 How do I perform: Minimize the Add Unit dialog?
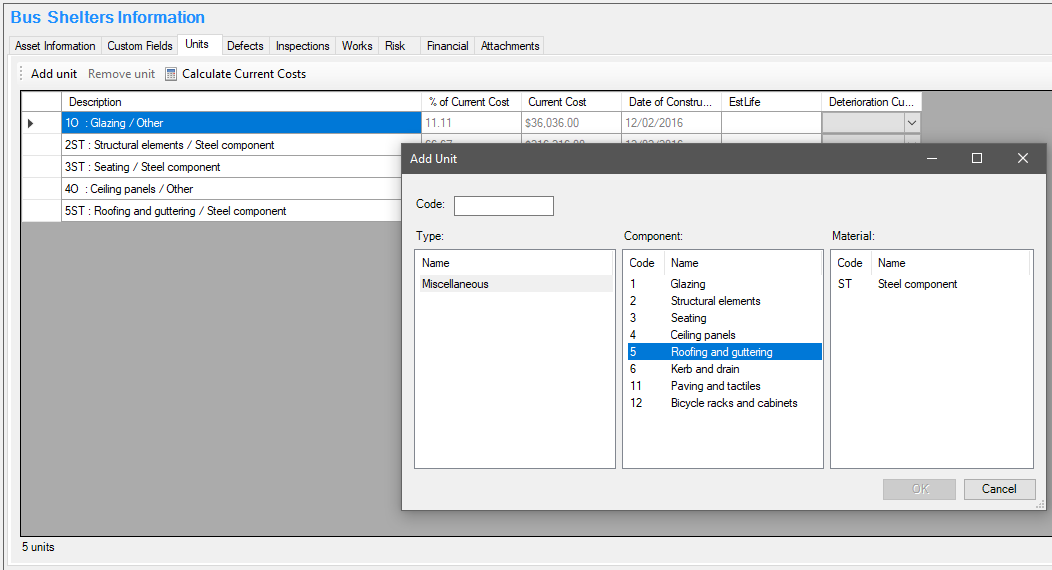point(931,158)
